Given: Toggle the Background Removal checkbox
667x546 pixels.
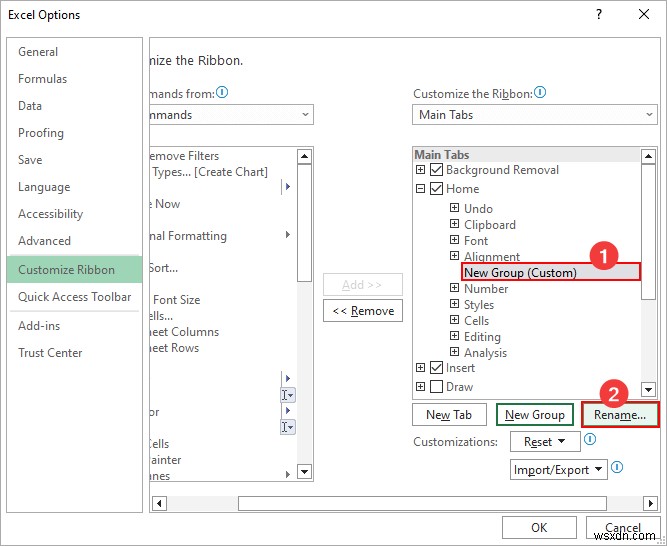Looking at the screenshot, I should (436, 170).
